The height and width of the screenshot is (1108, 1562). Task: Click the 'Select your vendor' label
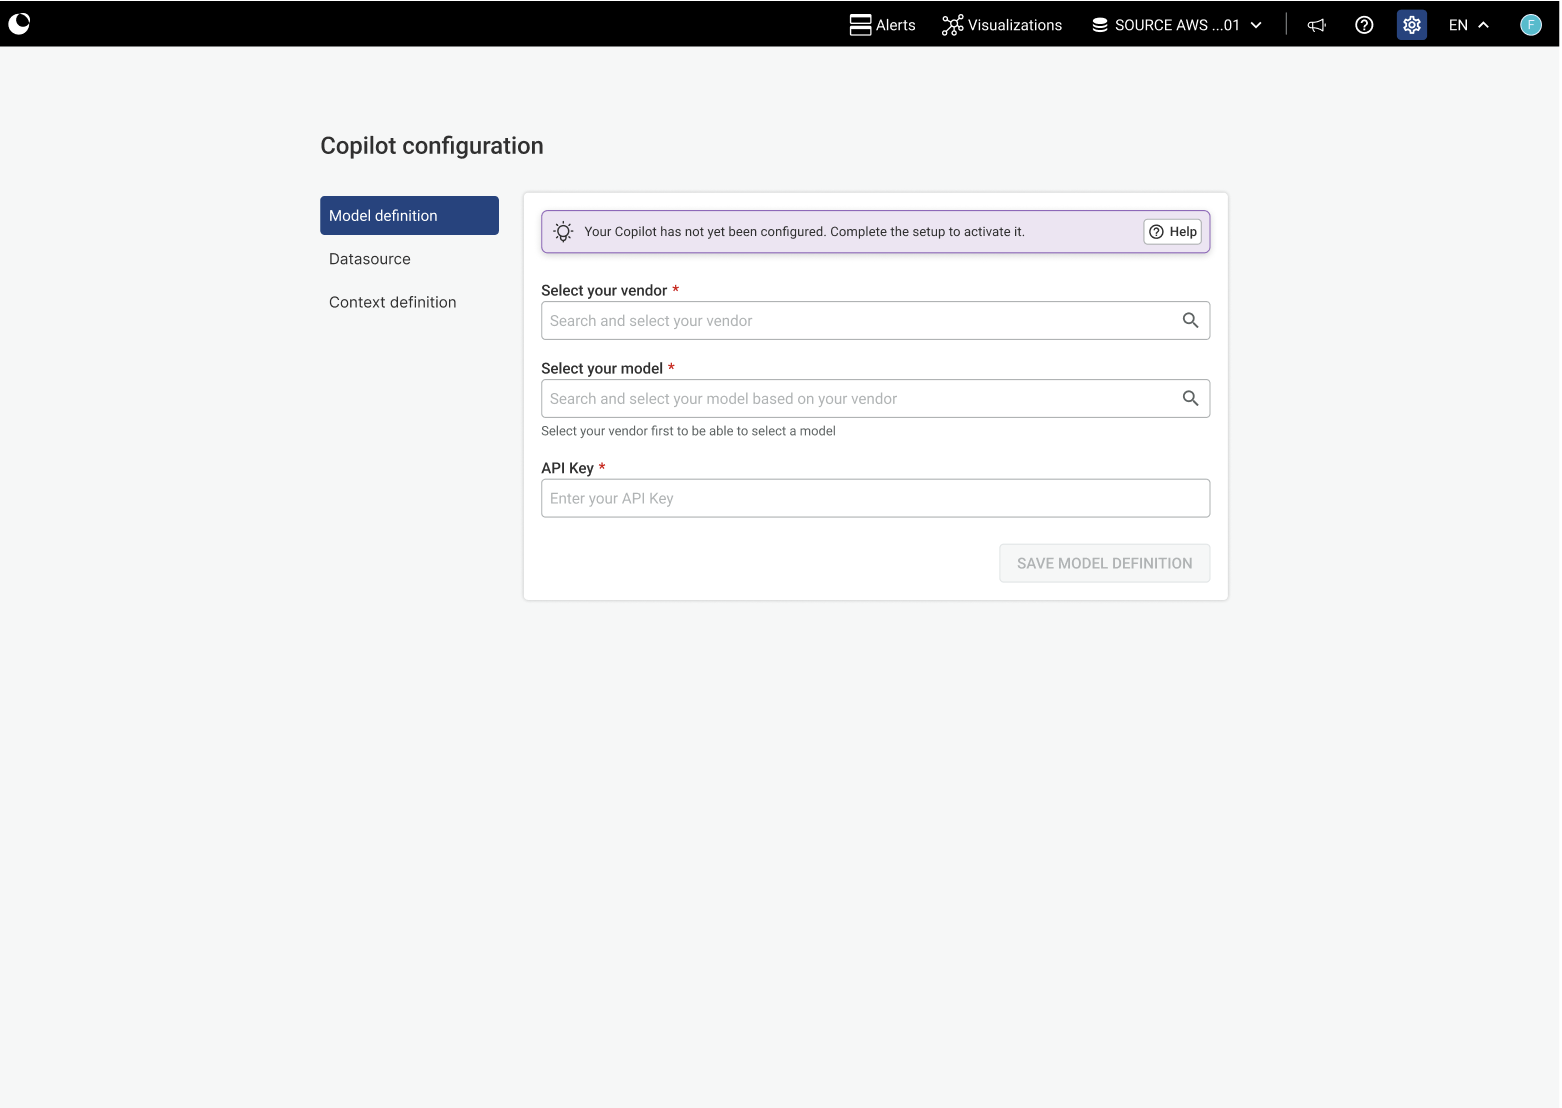[x=604, y=290]
